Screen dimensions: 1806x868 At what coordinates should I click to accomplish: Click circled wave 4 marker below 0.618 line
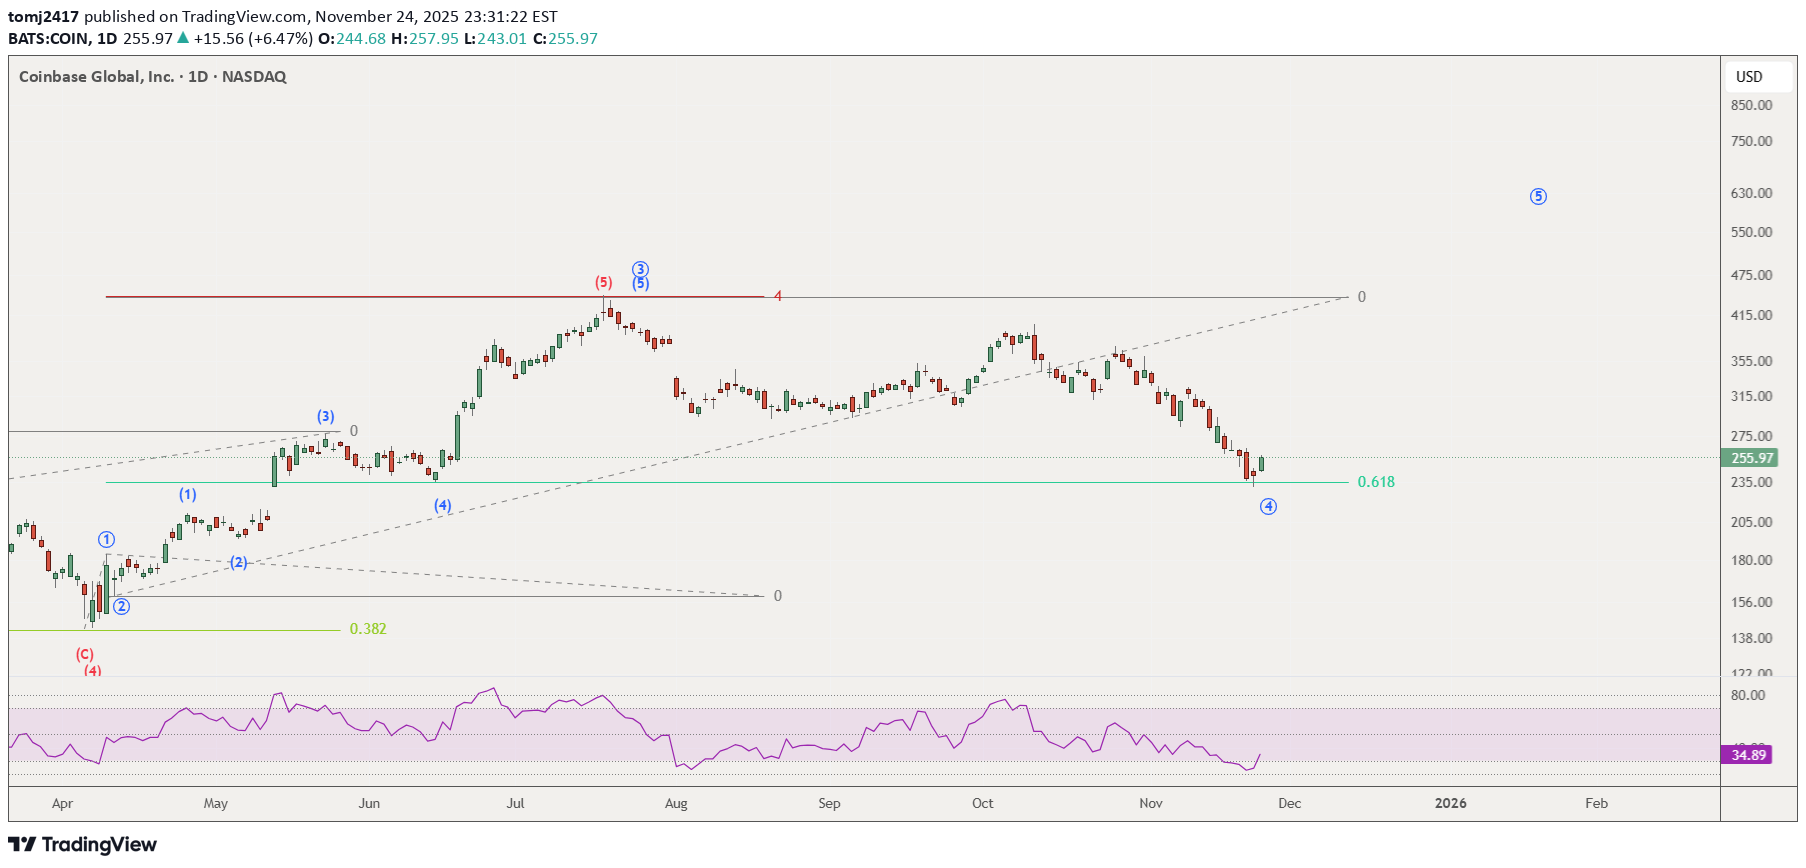pos(1268,507)
